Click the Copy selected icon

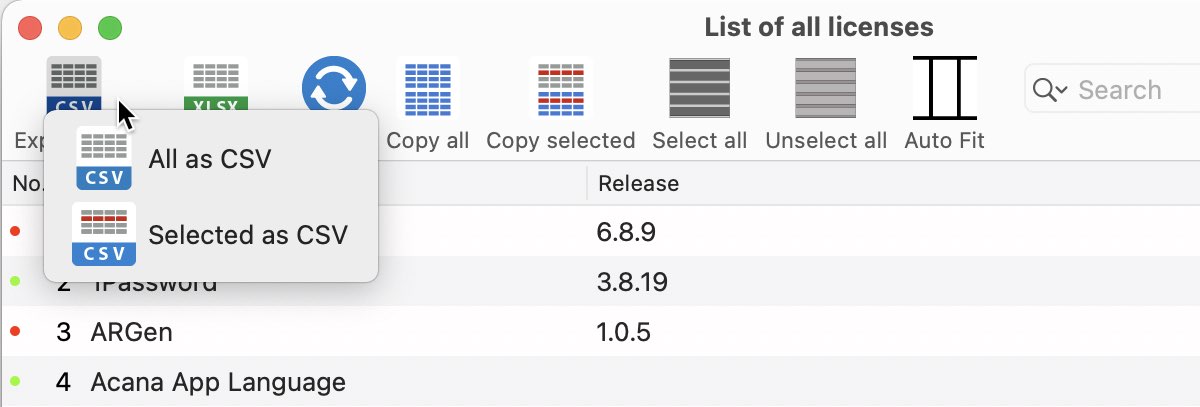pyautogui.click(x=561, y=90)
